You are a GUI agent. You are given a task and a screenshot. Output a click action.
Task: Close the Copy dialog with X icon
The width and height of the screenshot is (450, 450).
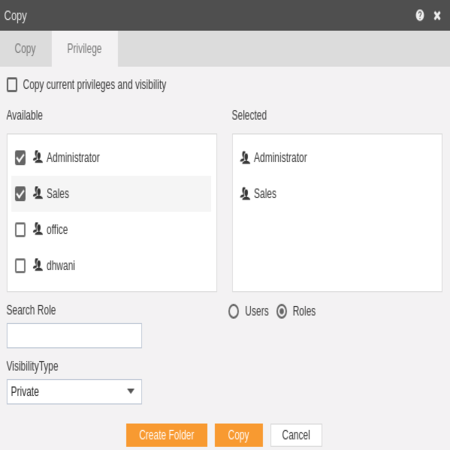[437, 16]
